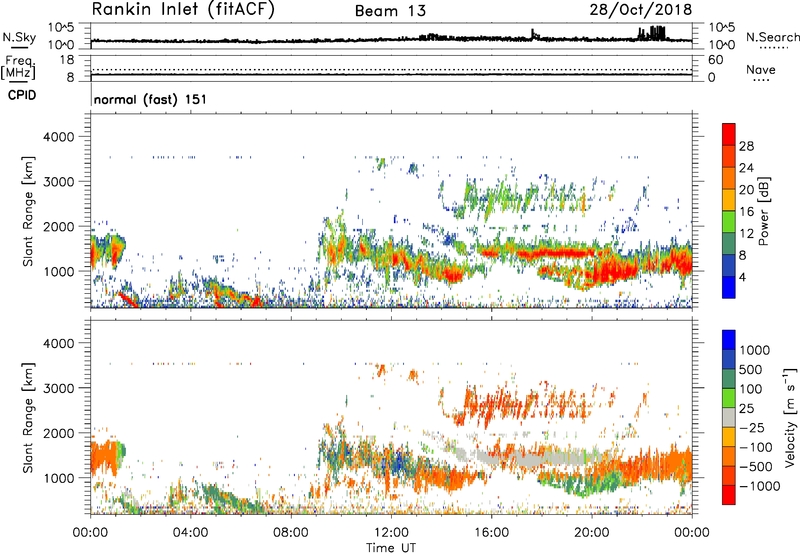
Task: Pick the red bottom segment of the velocity colorbar
Action: [729, 495]
